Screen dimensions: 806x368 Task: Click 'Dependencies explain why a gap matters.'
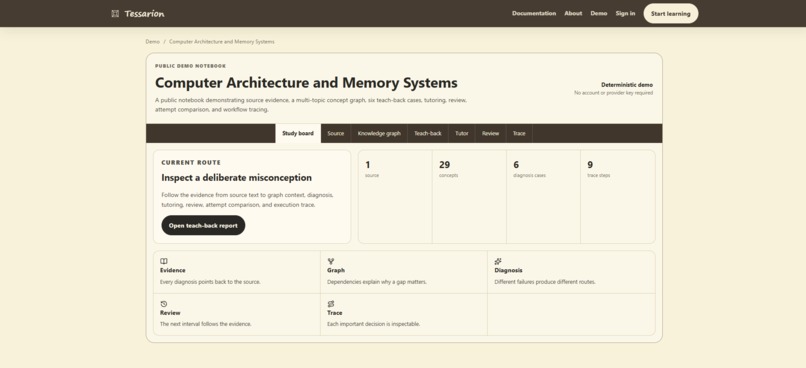(x=377, y=282)
